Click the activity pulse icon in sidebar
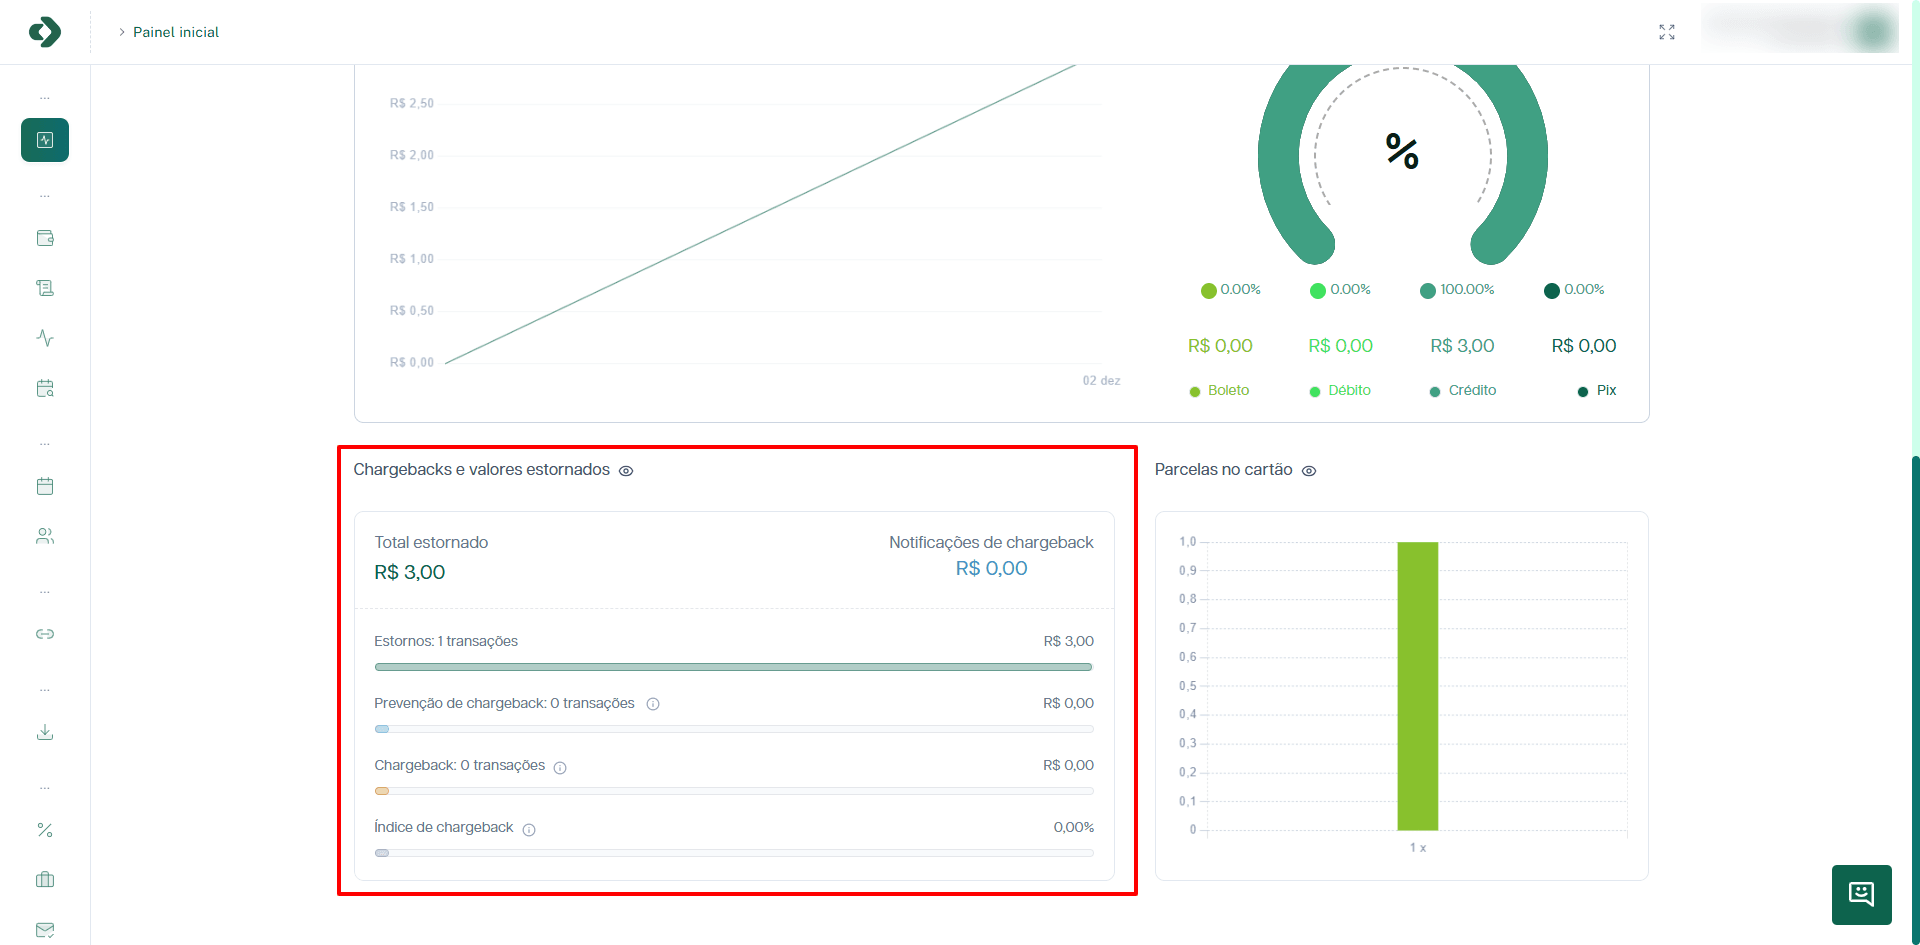The image size is (1920, 945). pos(44,338)
